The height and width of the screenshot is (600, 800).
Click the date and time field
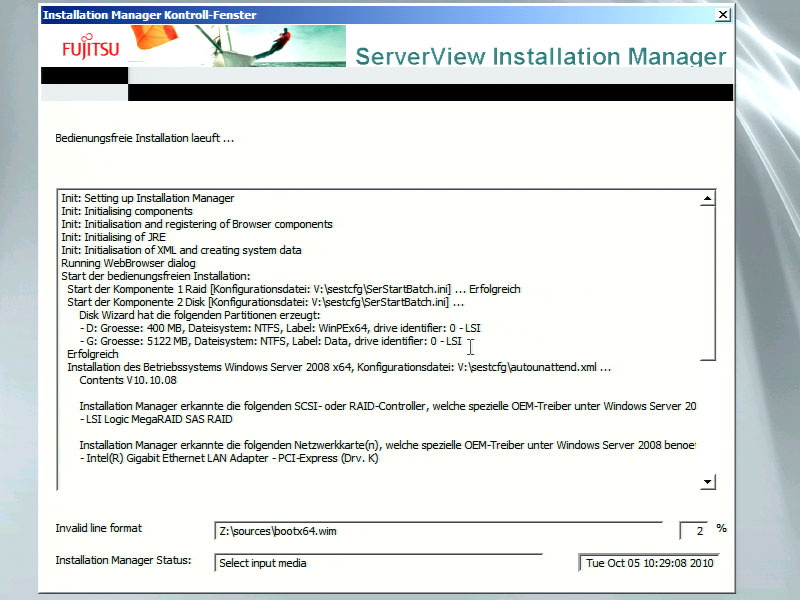point(649,563)
